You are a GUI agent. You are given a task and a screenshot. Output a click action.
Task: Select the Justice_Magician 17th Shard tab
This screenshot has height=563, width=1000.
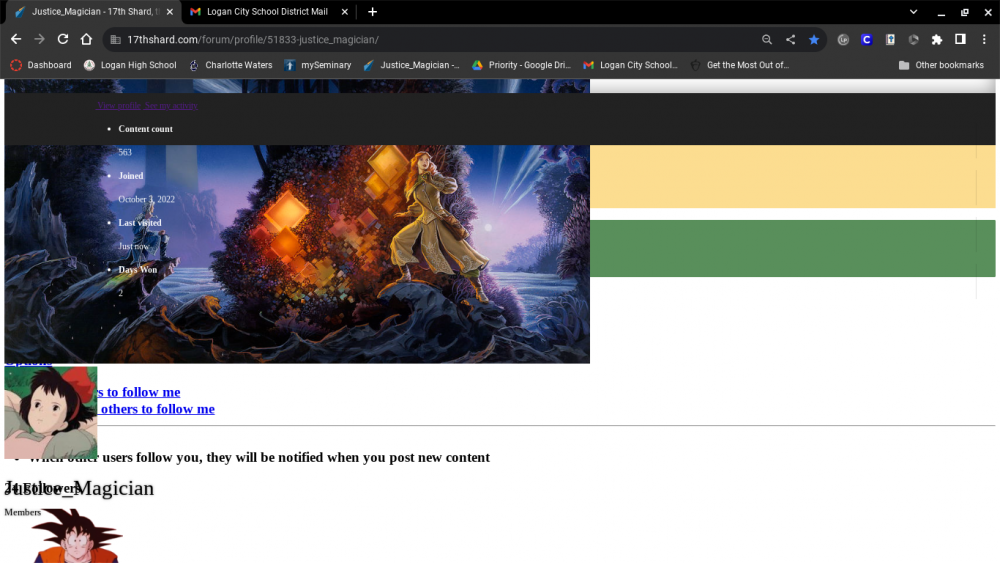(x=92, y=11)
